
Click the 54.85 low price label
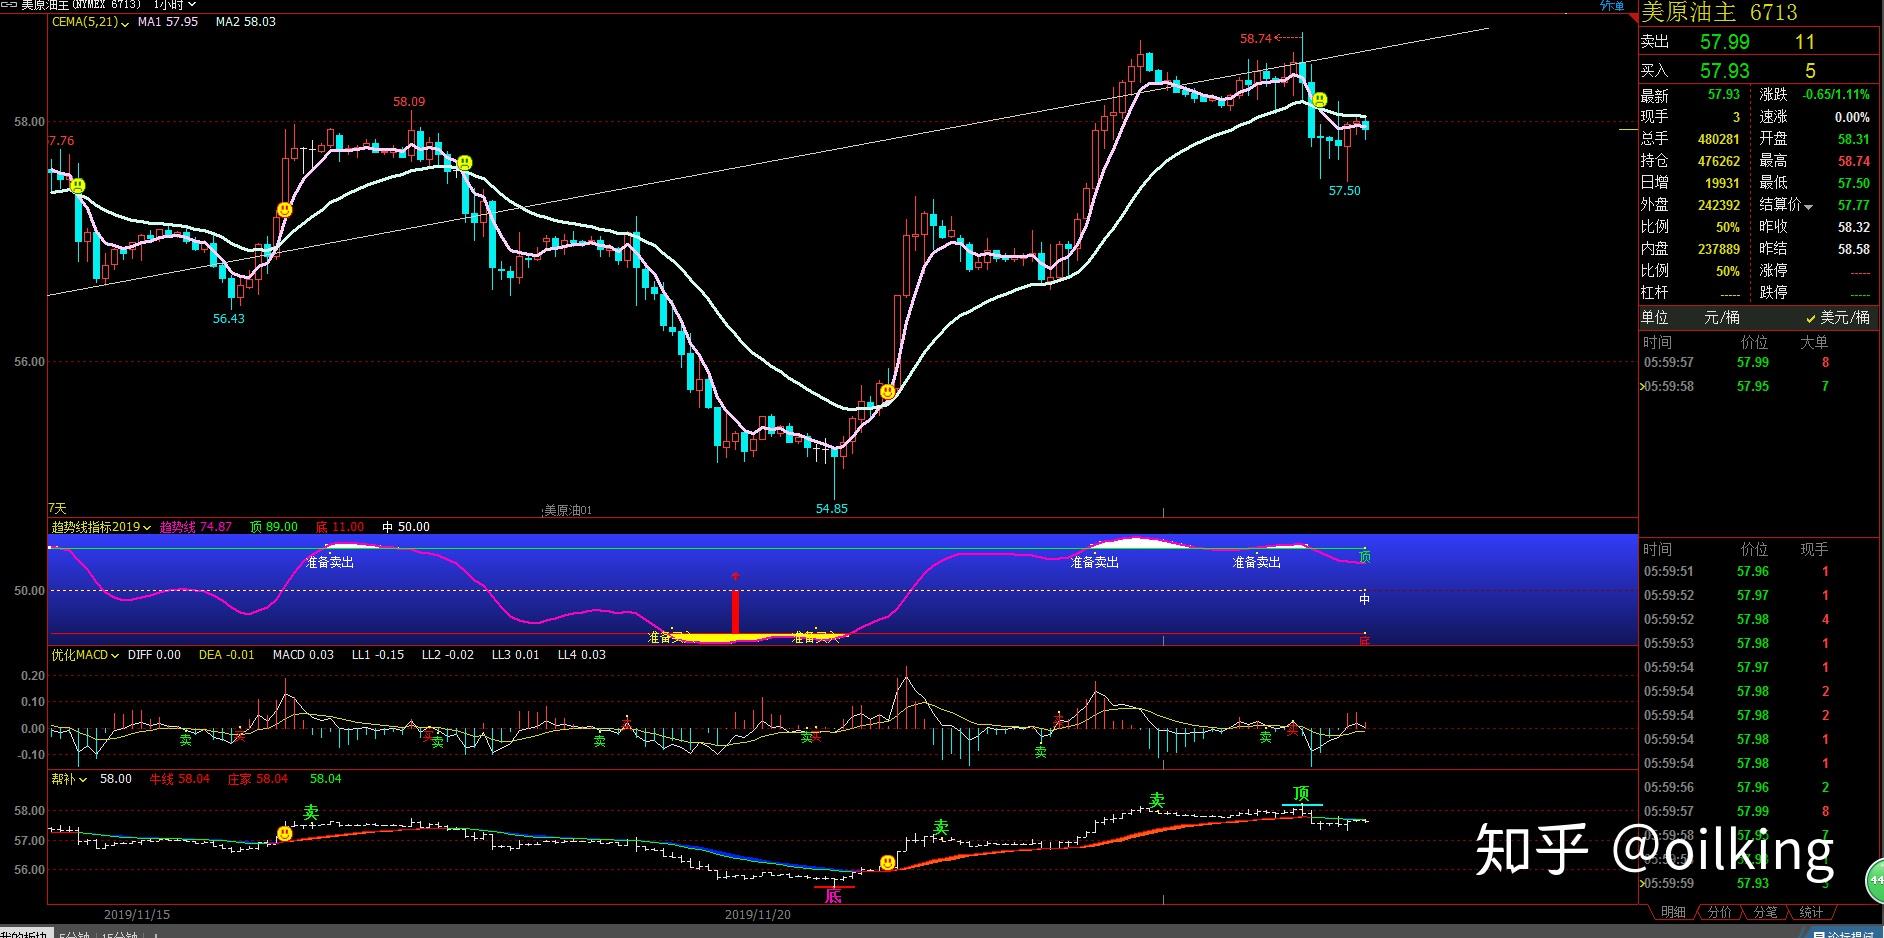(831, 508)
